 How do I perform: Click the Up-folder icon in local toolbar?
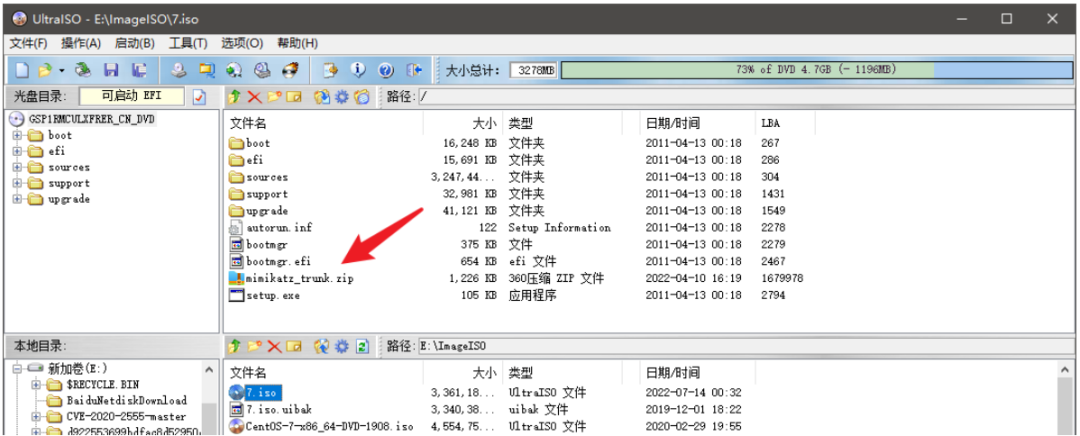pyautogui.click(x=235, y=346)
